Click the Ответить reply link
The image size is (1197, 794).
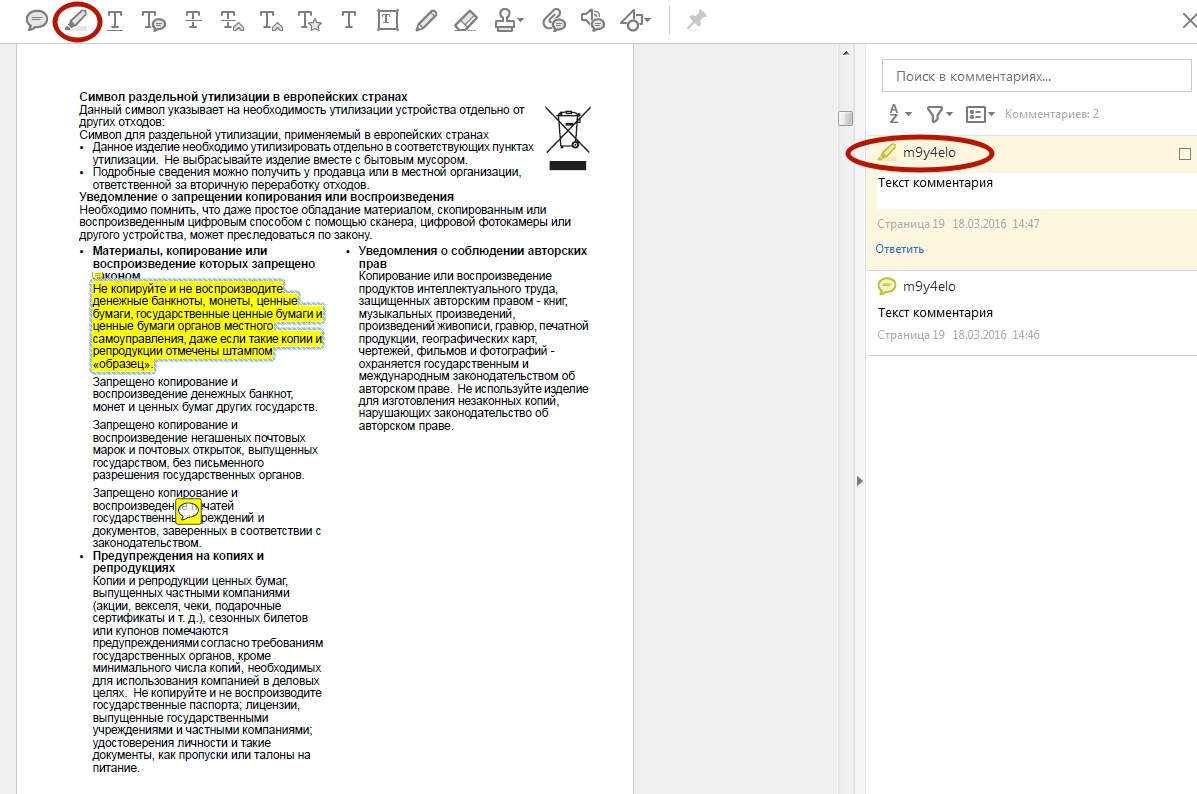[900, 249]
